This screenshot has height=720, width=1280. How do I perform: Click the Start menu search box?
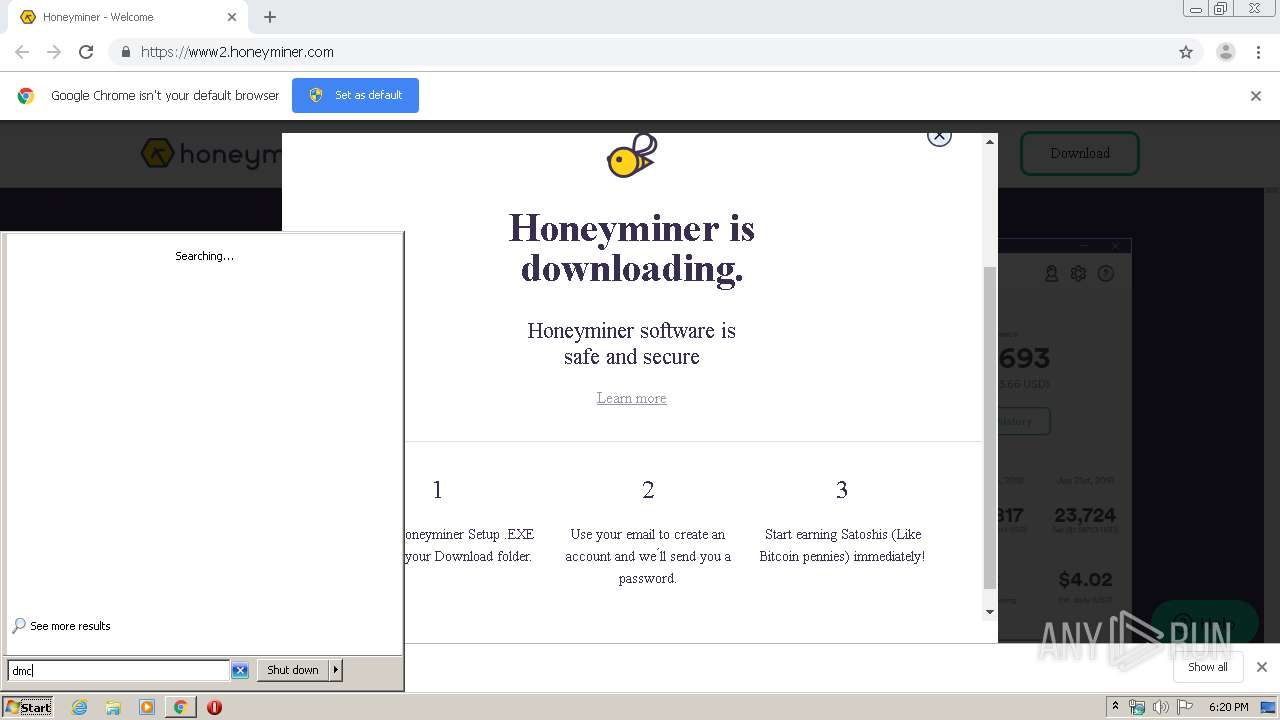click(x=118, y=670)
